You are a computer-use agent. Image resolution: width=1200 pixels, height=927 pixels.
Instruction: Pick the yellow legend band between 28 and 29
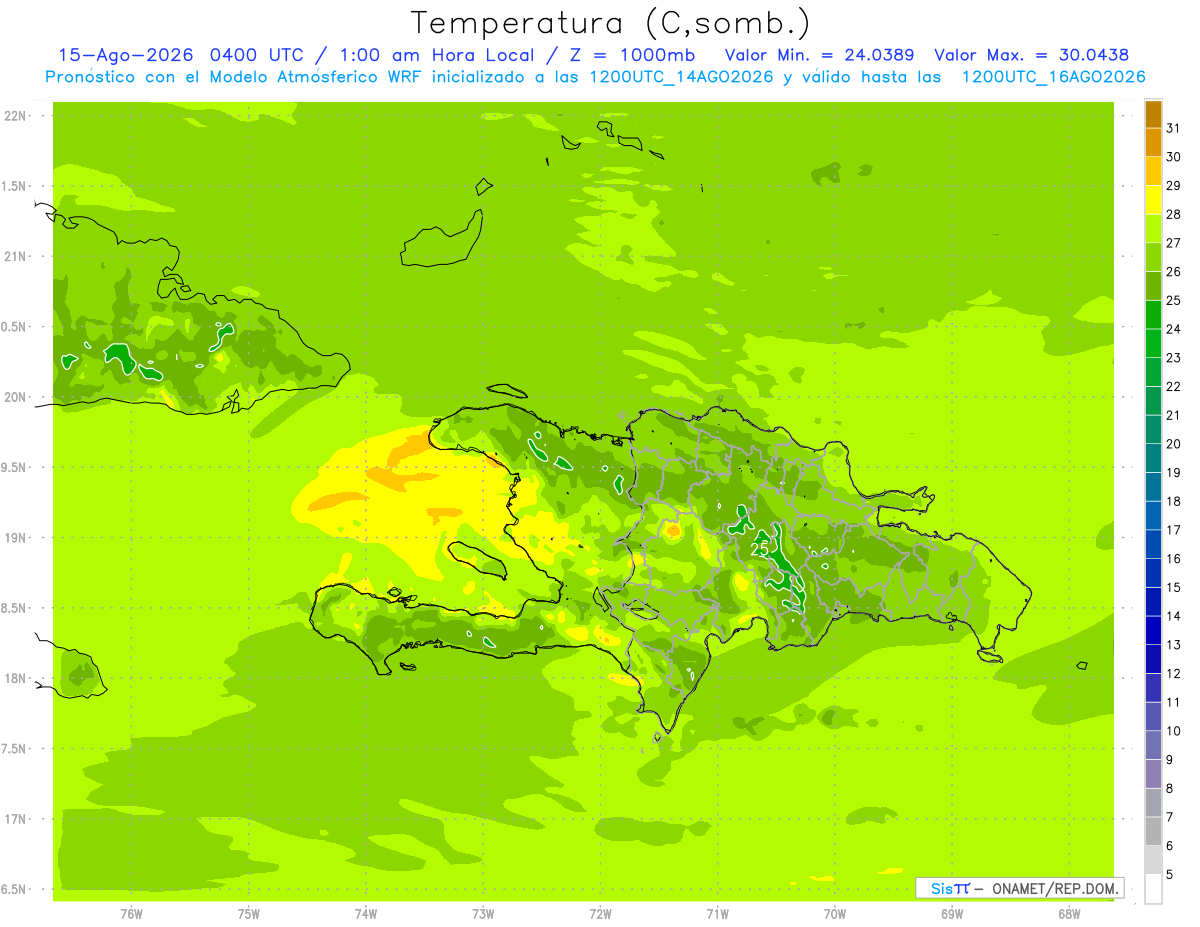coord(1153,200)
